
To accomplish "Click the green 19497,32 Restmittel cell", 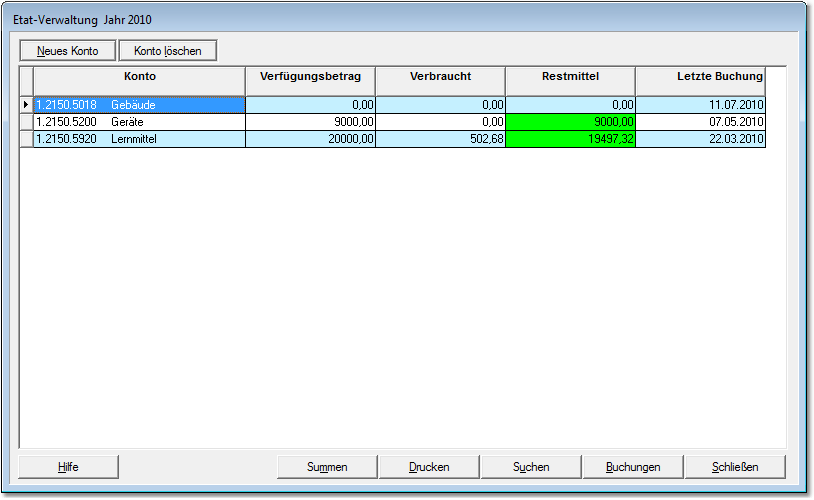I will click(570, 140).
